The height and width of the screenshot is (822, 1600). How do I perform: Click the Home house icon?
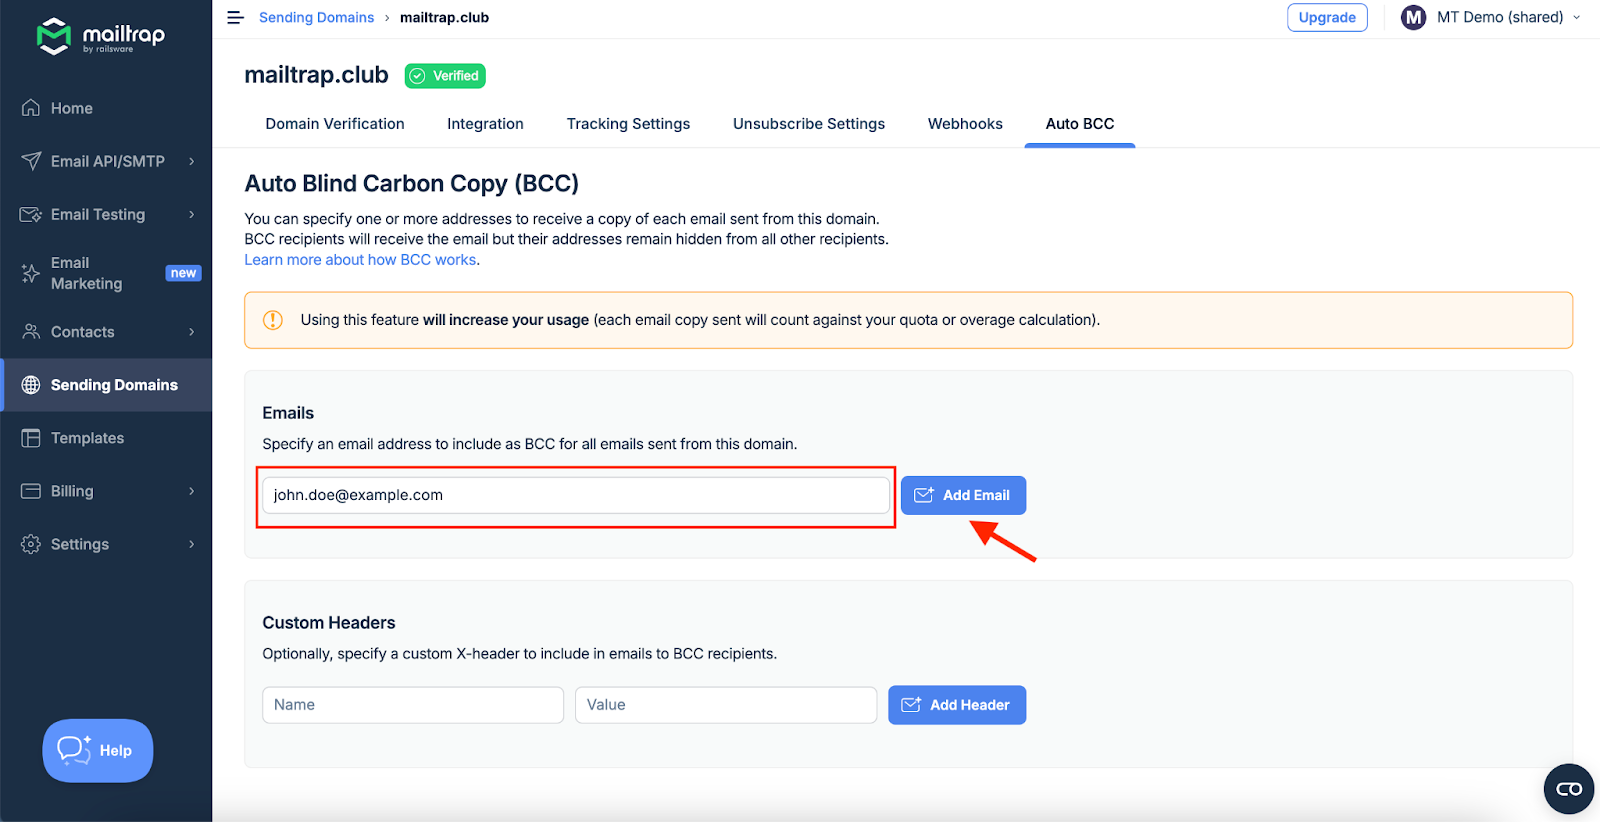(x=31, y=108)
